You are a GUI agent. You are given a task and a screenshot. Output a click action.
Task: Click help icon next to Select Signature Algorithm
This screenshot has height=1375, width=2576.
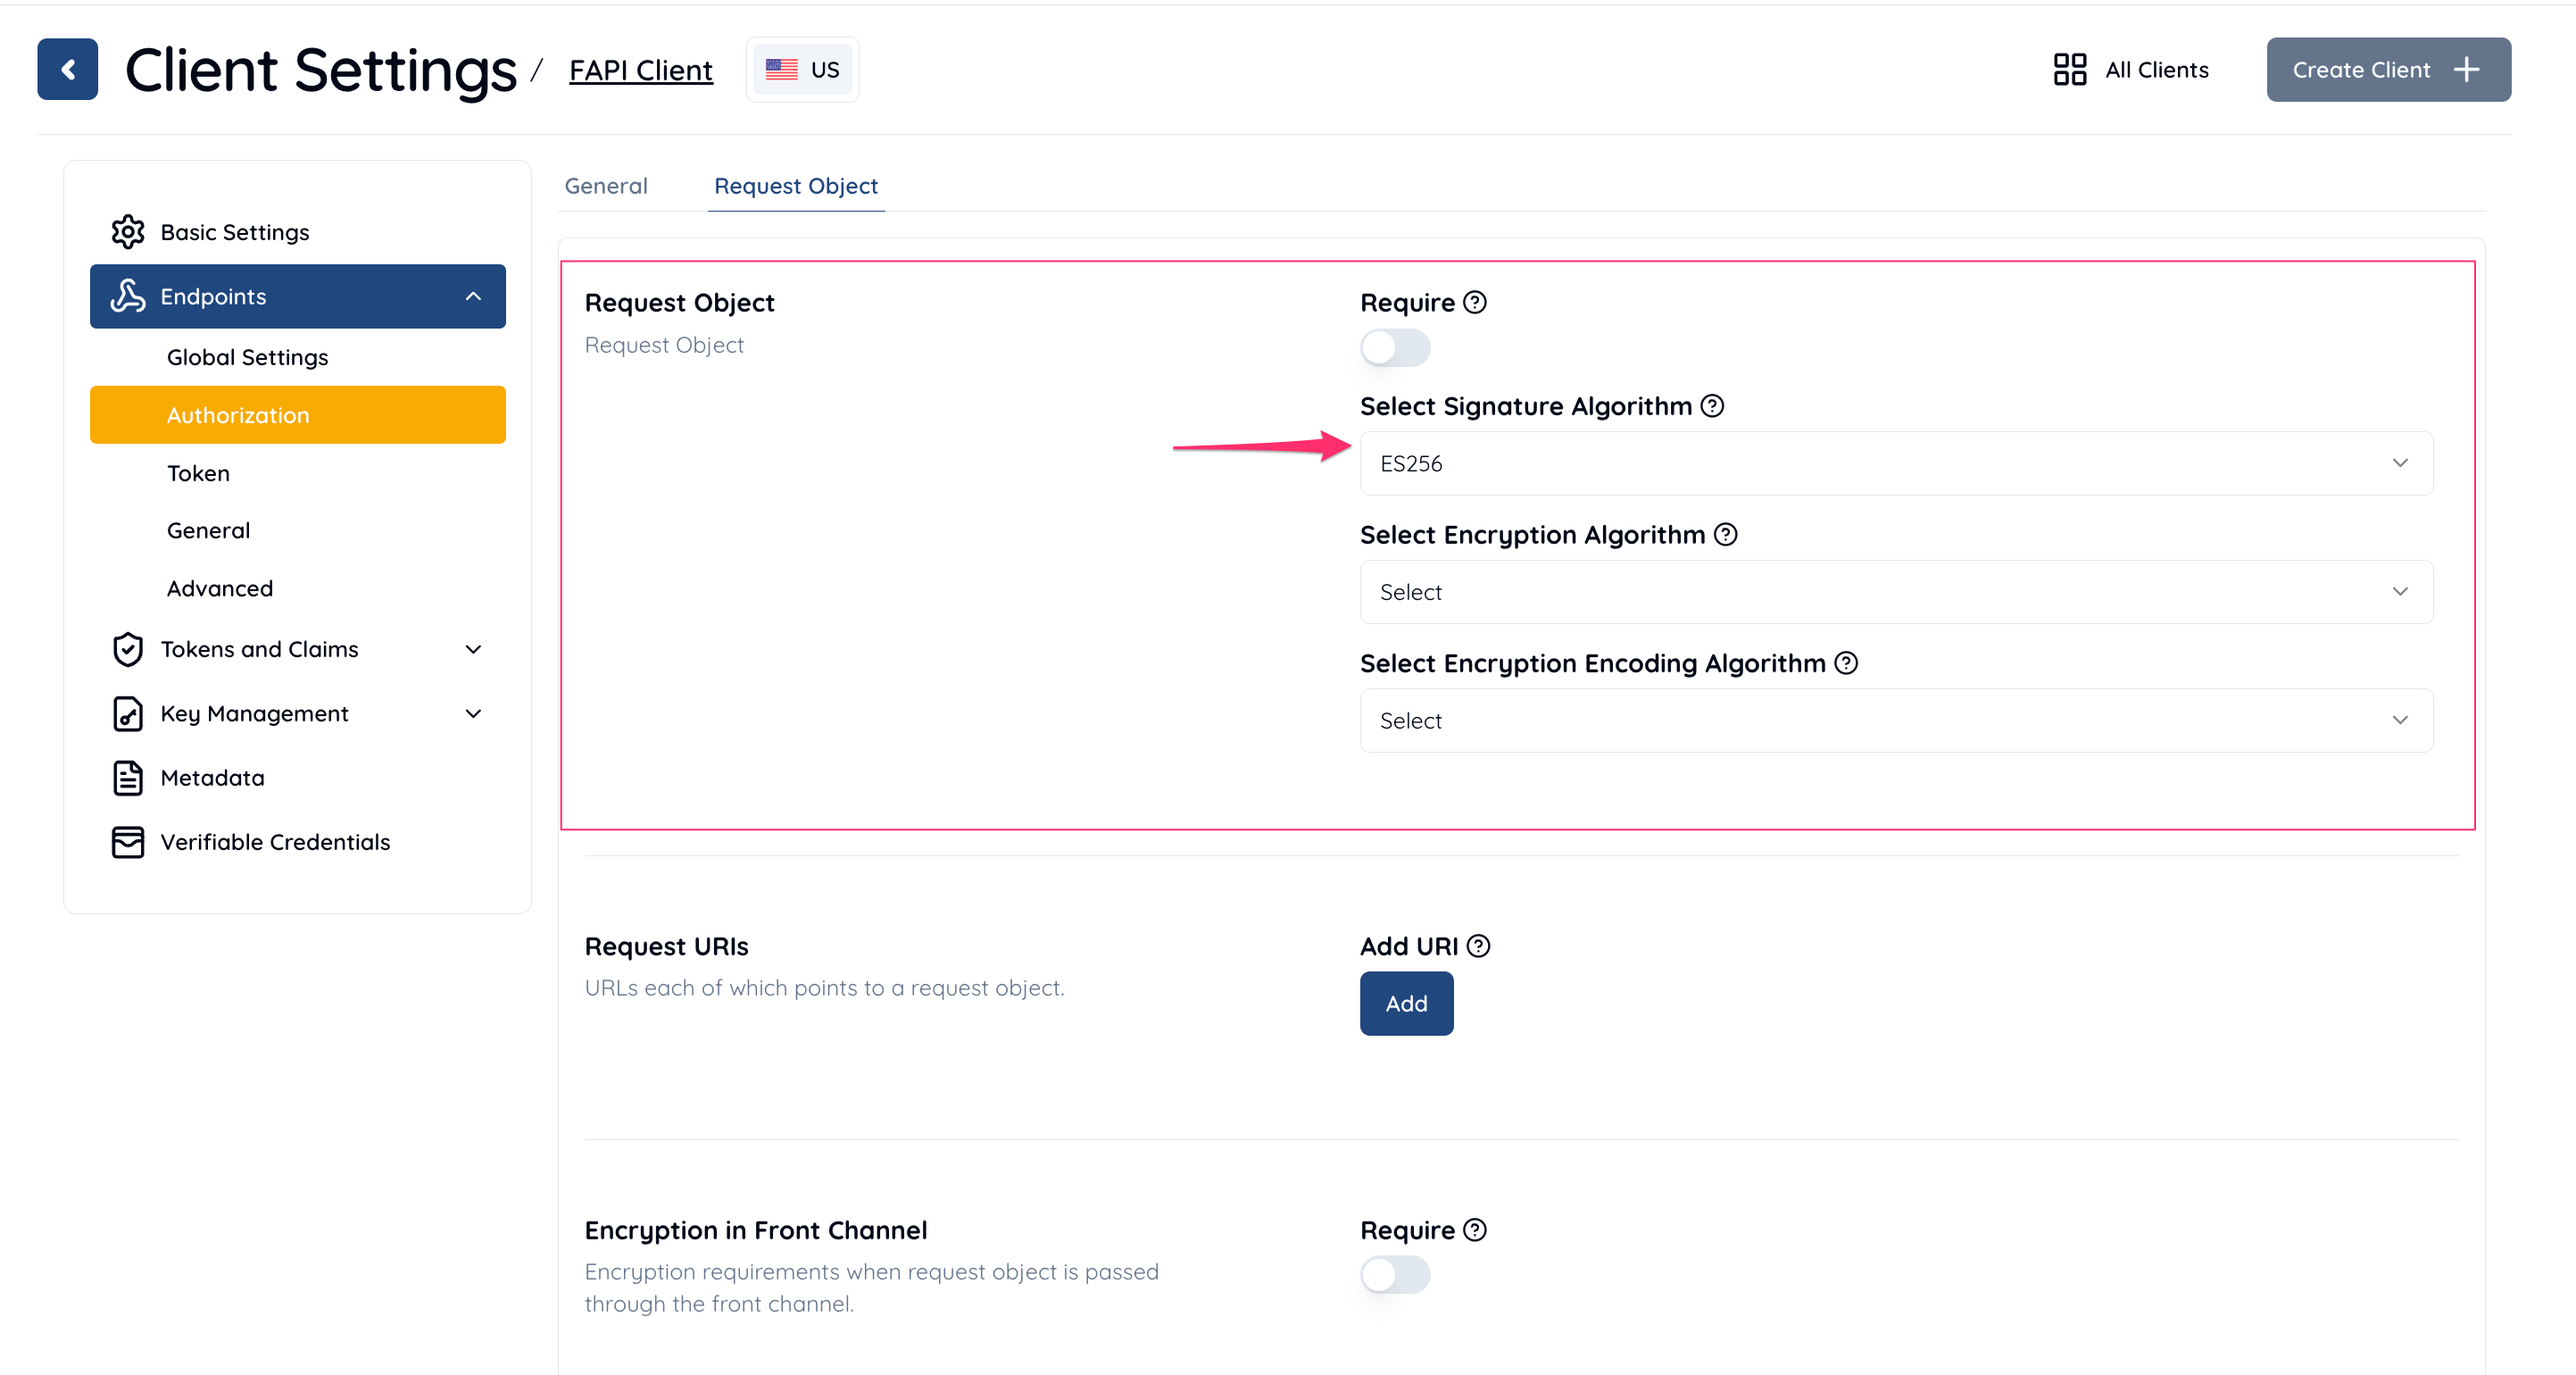[x=1712, y=406]
